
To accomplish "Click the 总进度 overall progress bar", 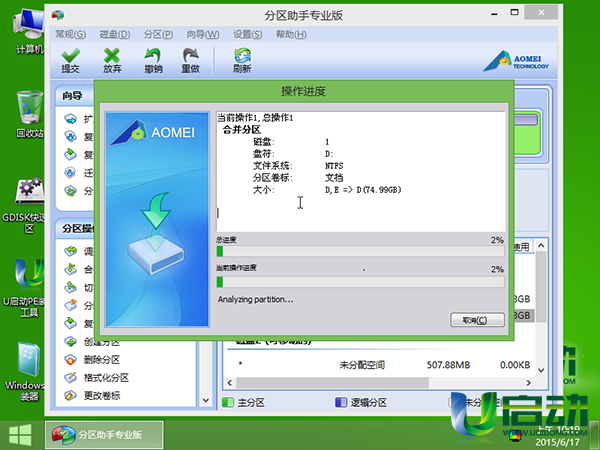I will pos(360,251).
